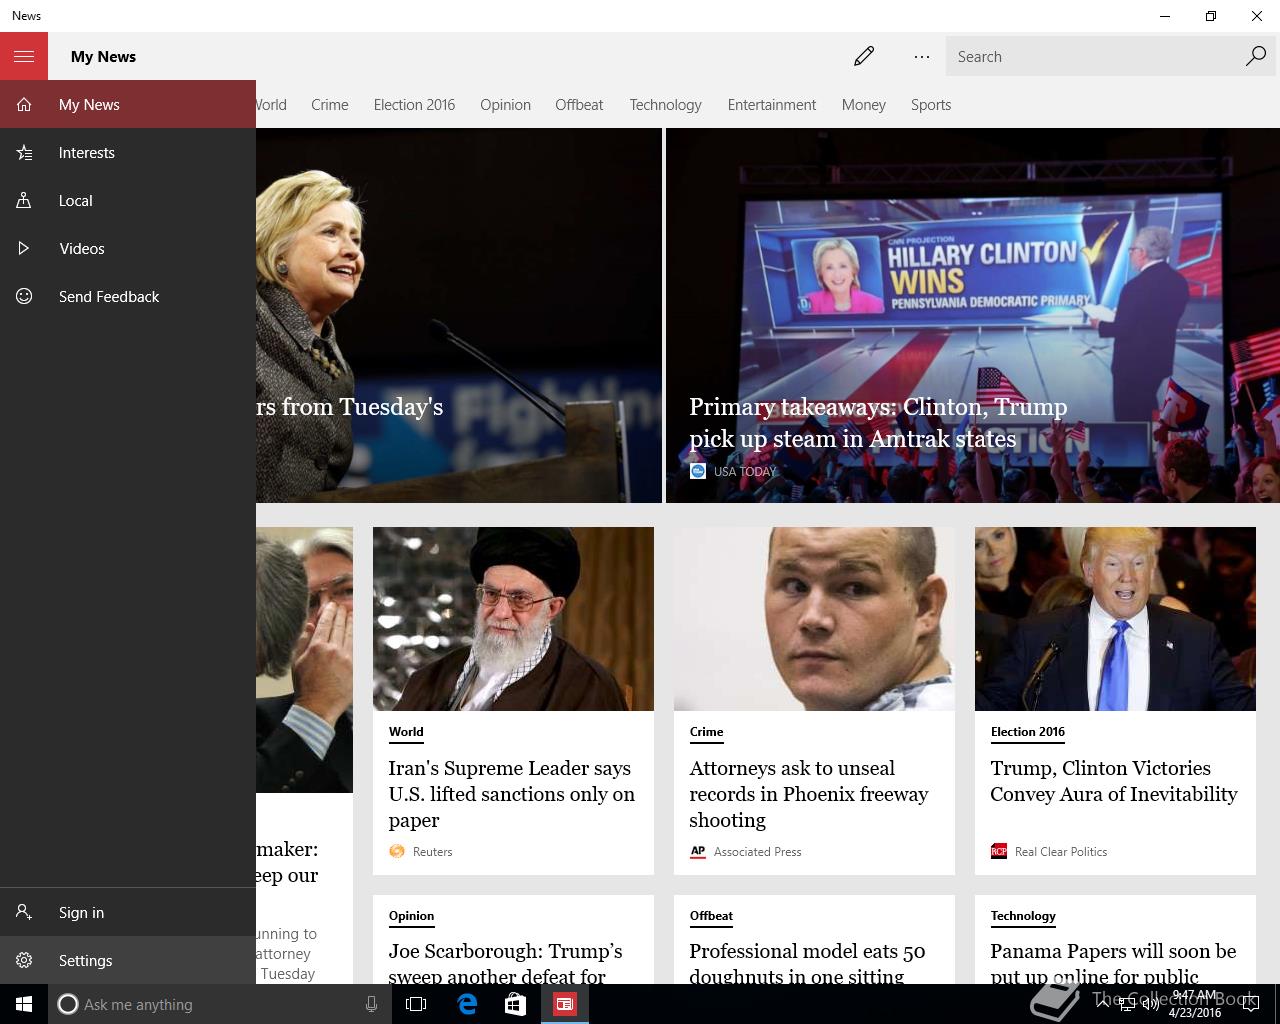Open the Hillary Clinton Wins screen photo
The image size is (1280, 1024).
tap(973, 315)
